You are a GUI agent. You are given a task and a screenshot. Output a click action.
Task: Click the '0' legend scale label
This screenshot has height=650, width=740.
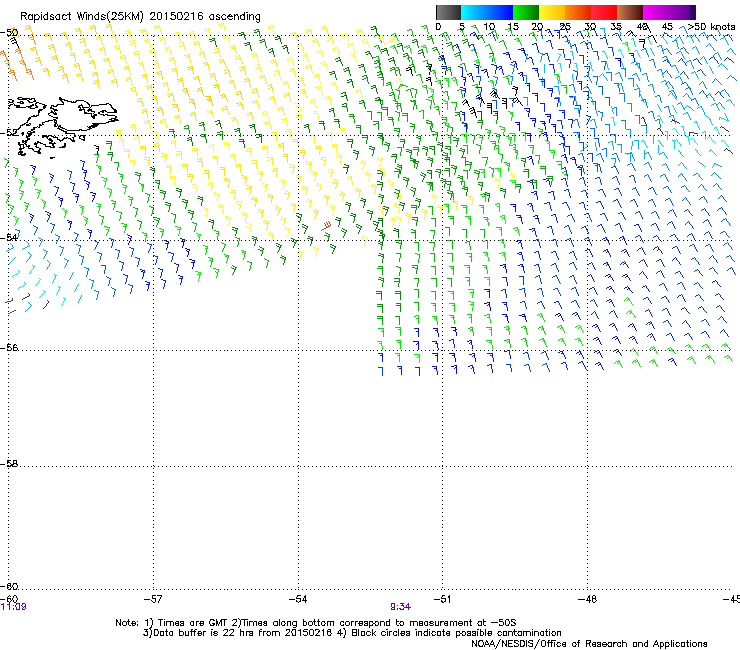click(x=438, y=27)
